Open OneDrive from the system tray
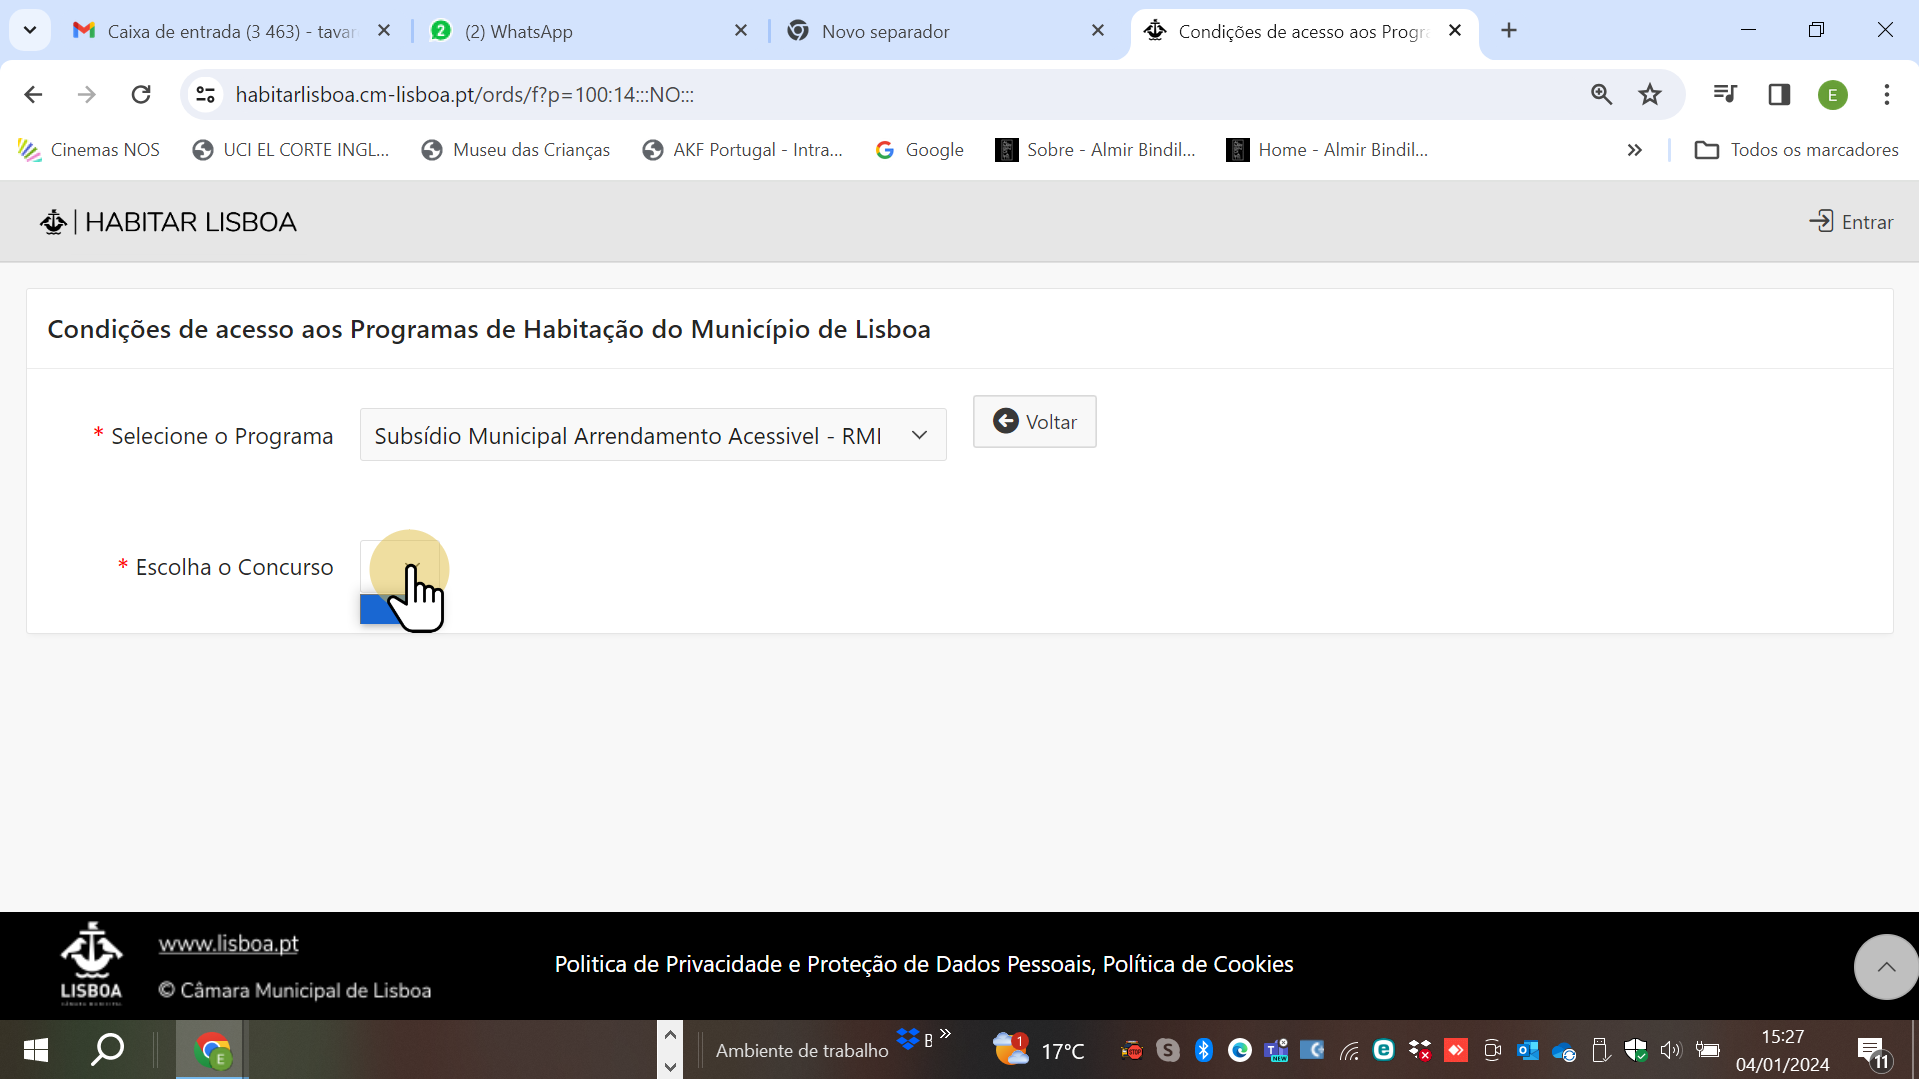1919x1079 pixels. point(1564,1050)
